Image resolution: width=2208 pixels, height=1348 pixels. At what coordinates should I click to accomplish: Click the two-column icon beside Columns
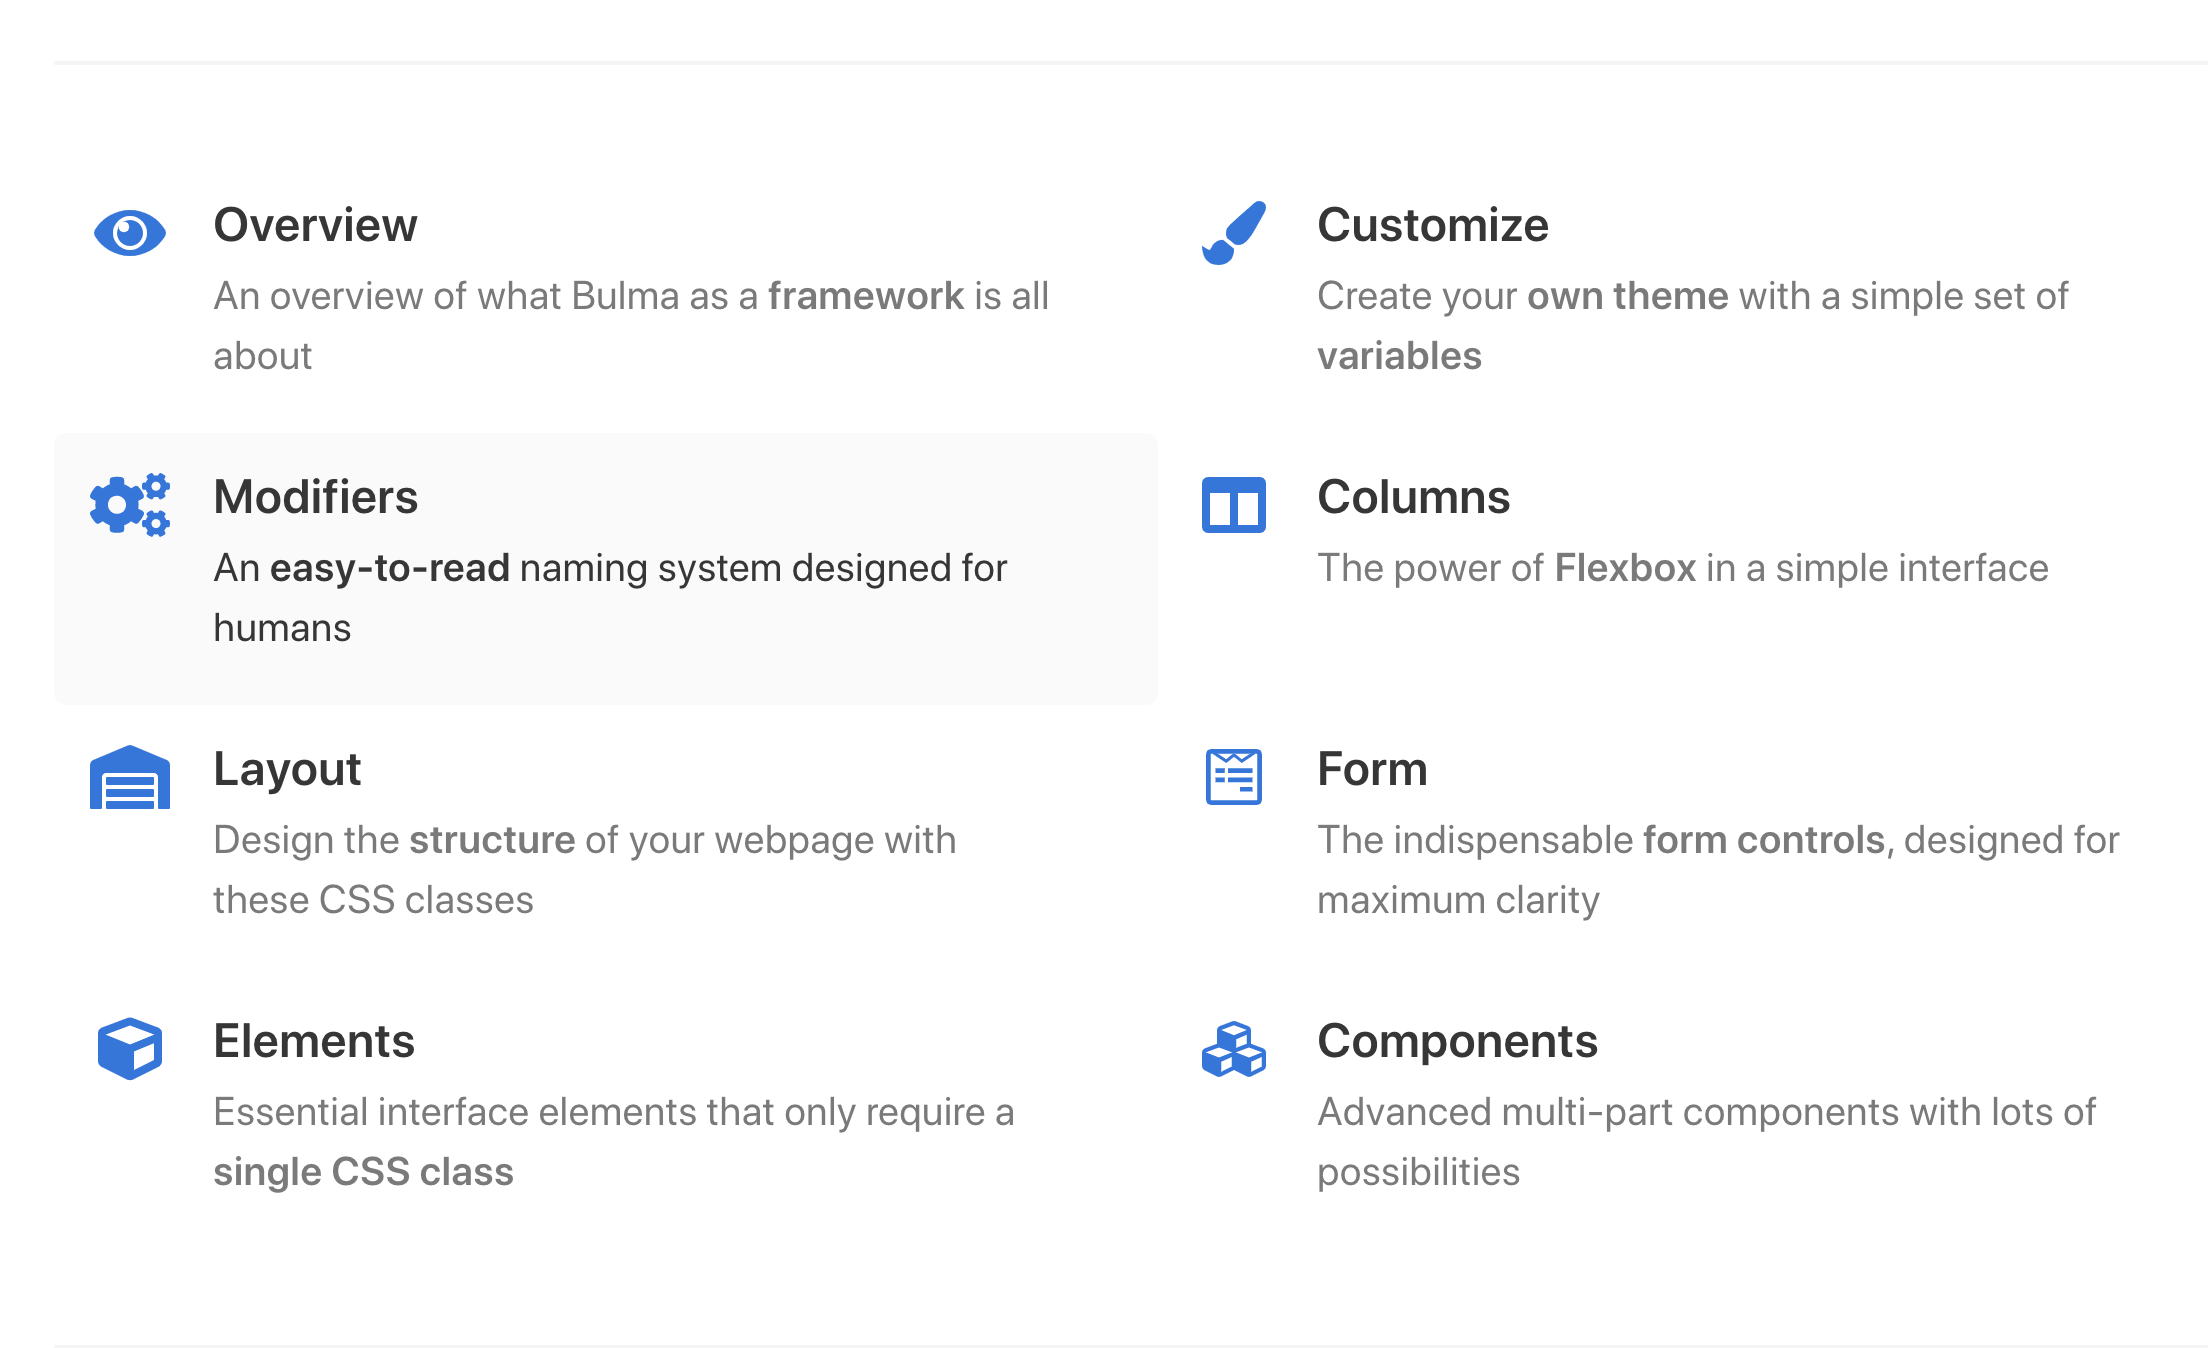coord(1234,505)
